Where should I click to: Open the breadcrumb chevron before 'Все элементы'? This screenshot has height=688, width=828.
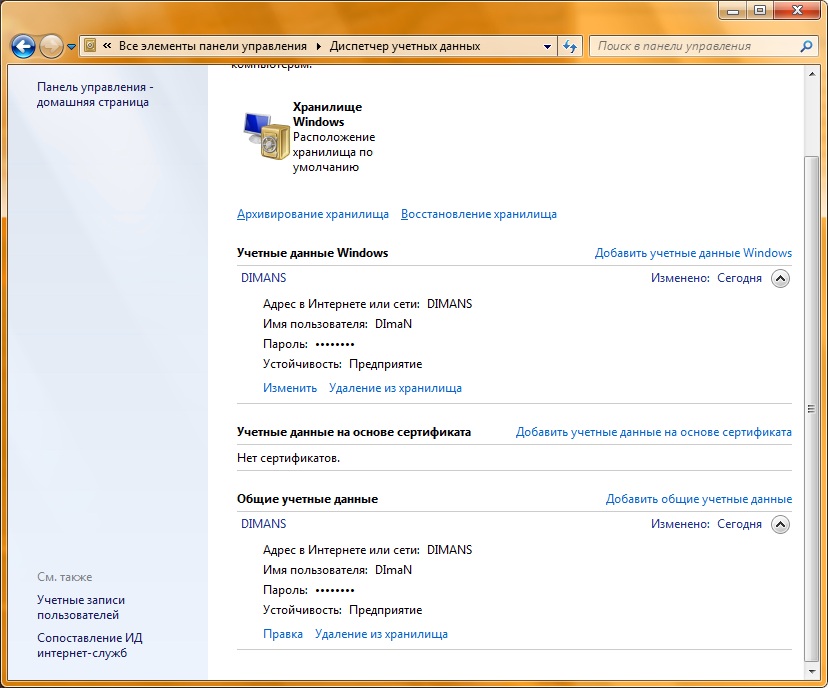click(107, 46)
